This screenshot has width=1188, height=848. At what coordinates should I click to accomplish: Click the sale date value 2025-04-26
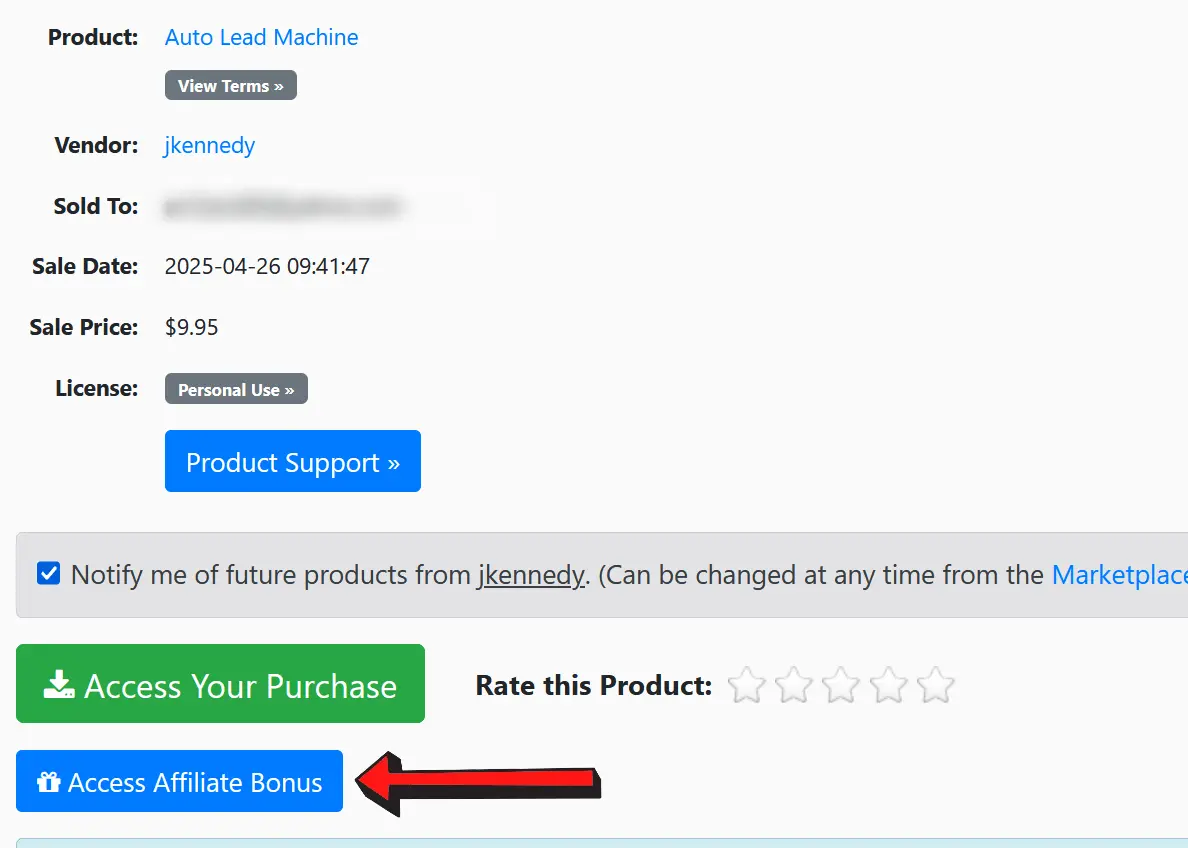tap(223, 266)
